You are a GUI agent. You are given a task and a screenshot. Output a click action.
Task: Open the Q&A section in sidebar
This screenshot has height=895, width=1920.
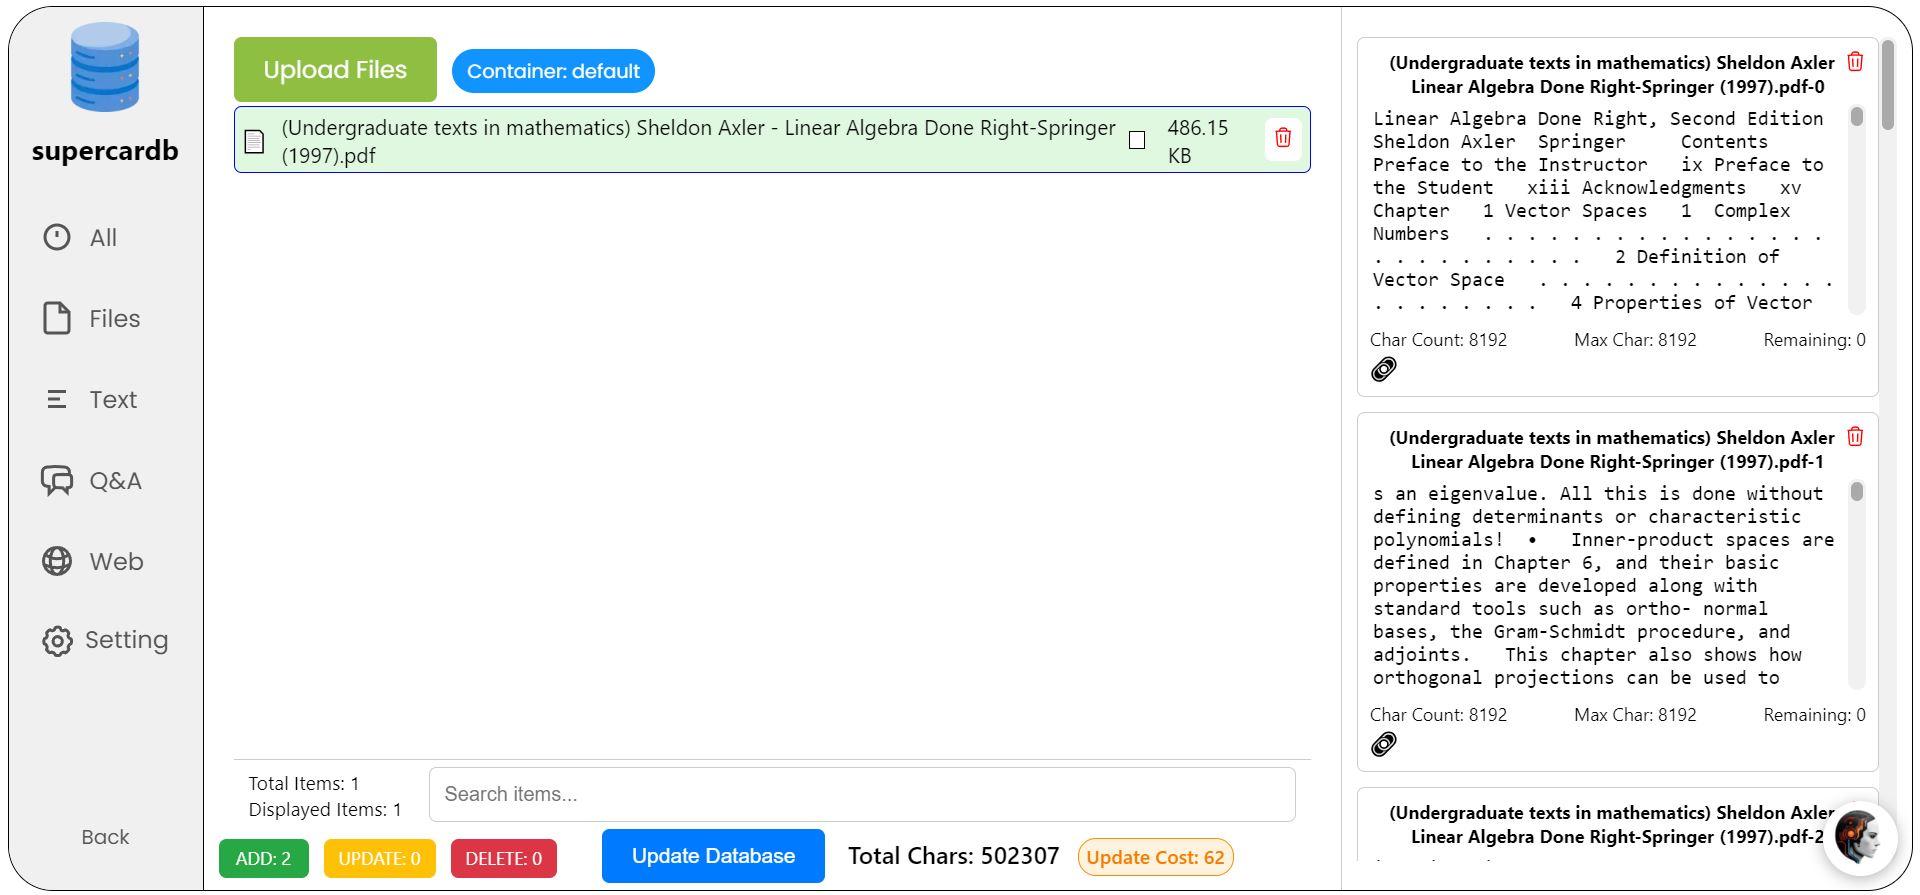pos(92,480)
